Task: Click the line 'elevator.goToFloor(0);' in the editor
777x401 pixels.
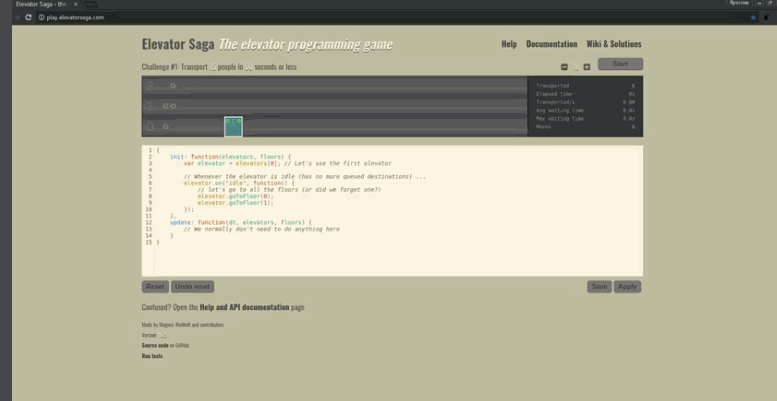Action: pyautogui.click(x=235, y=196)
